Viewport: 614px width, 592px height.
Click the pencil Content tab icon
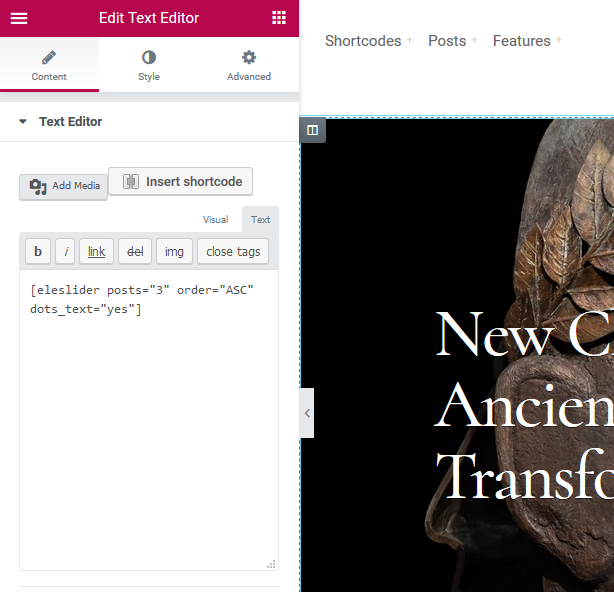[49, 58]
